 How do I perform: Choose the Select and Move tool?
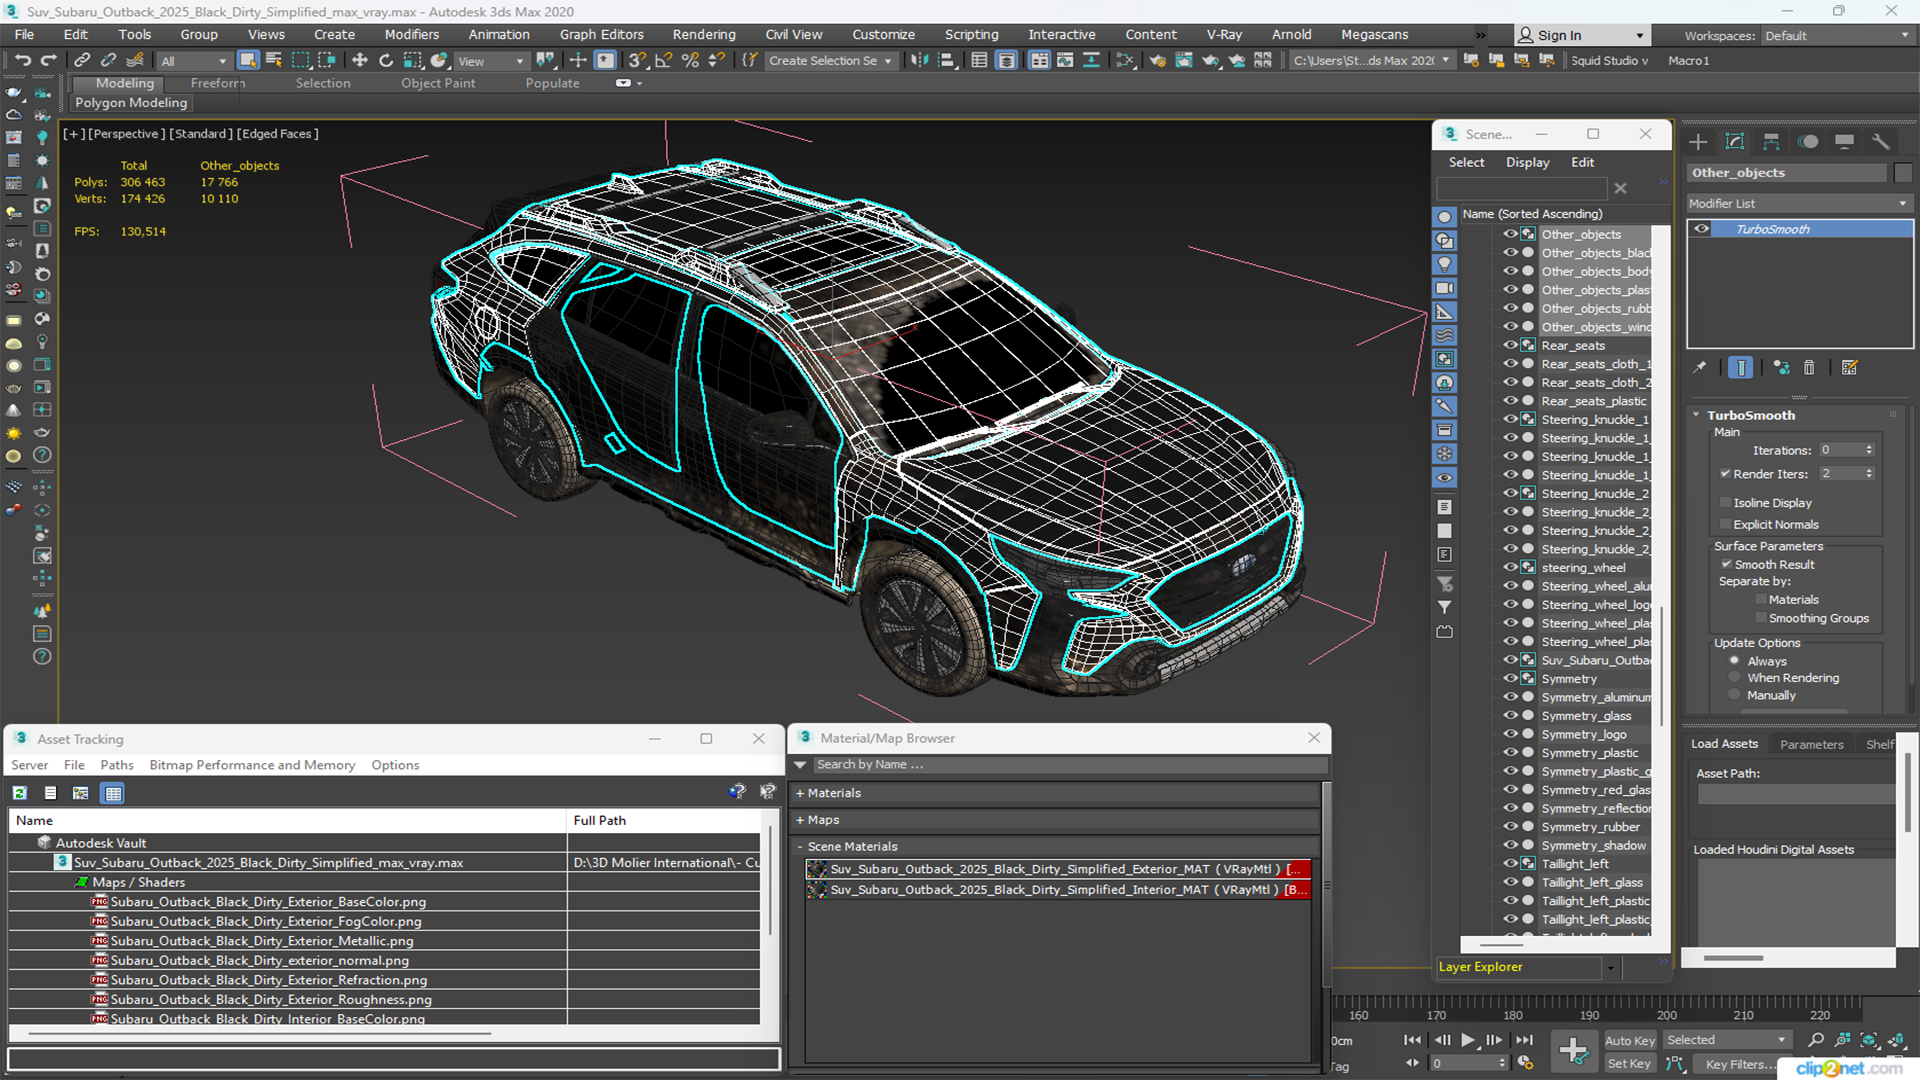(360, 60)
